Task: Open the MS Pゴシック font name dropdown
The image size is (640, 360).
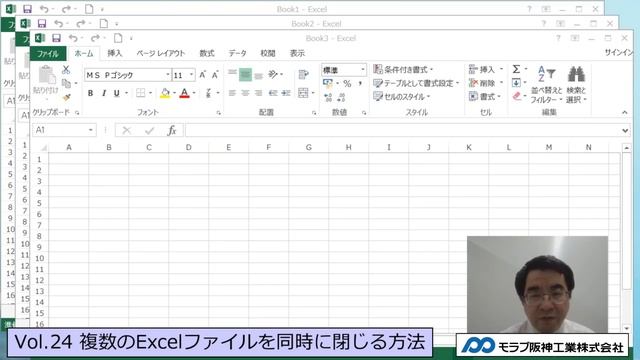Action: pos(167,75)
